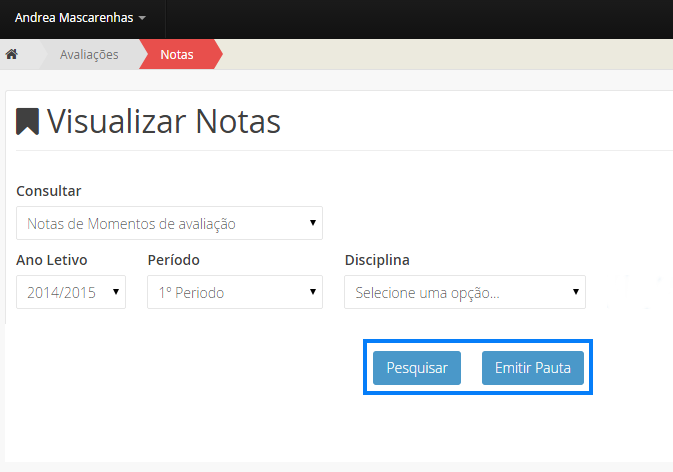
Task: Click the Disciplina dropdown arrow
Action: (x=576, y=292)
